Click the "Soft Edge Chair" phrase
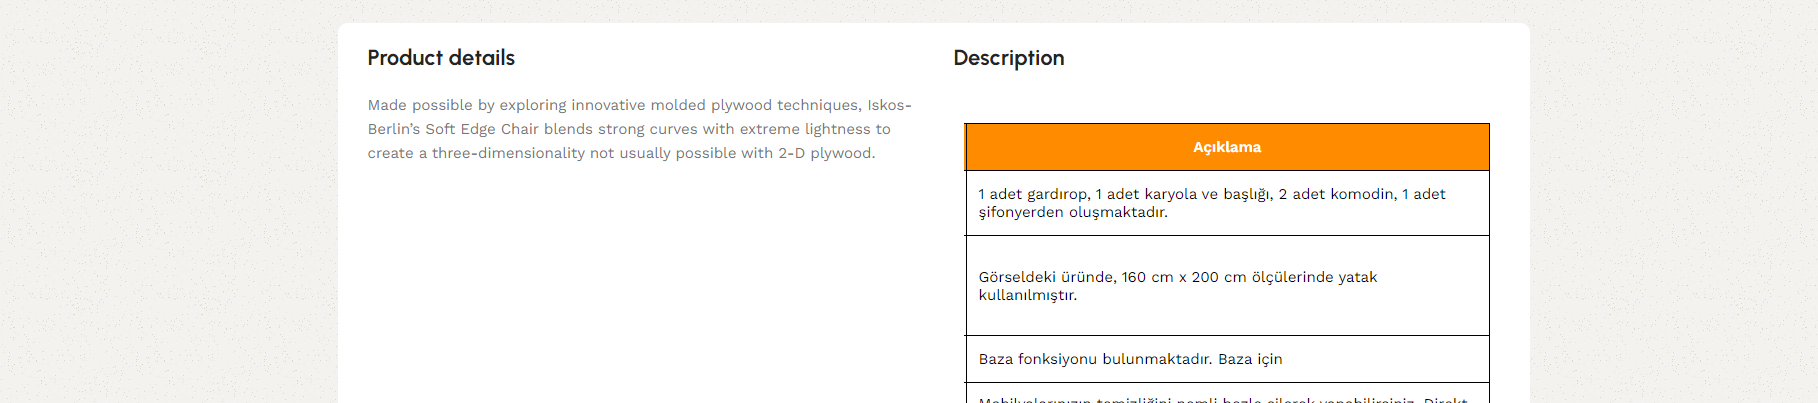The image size is (1818, 403). coord(482,129)
